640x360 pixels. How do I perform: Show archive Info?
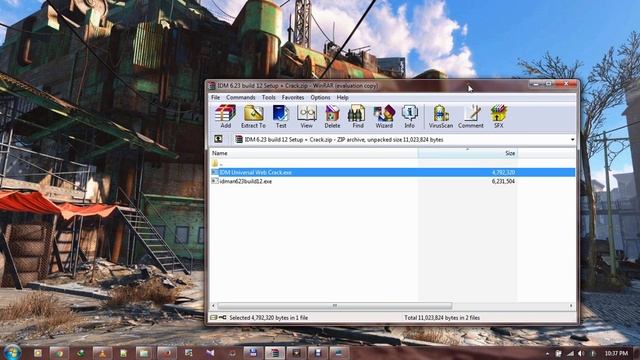409,116
